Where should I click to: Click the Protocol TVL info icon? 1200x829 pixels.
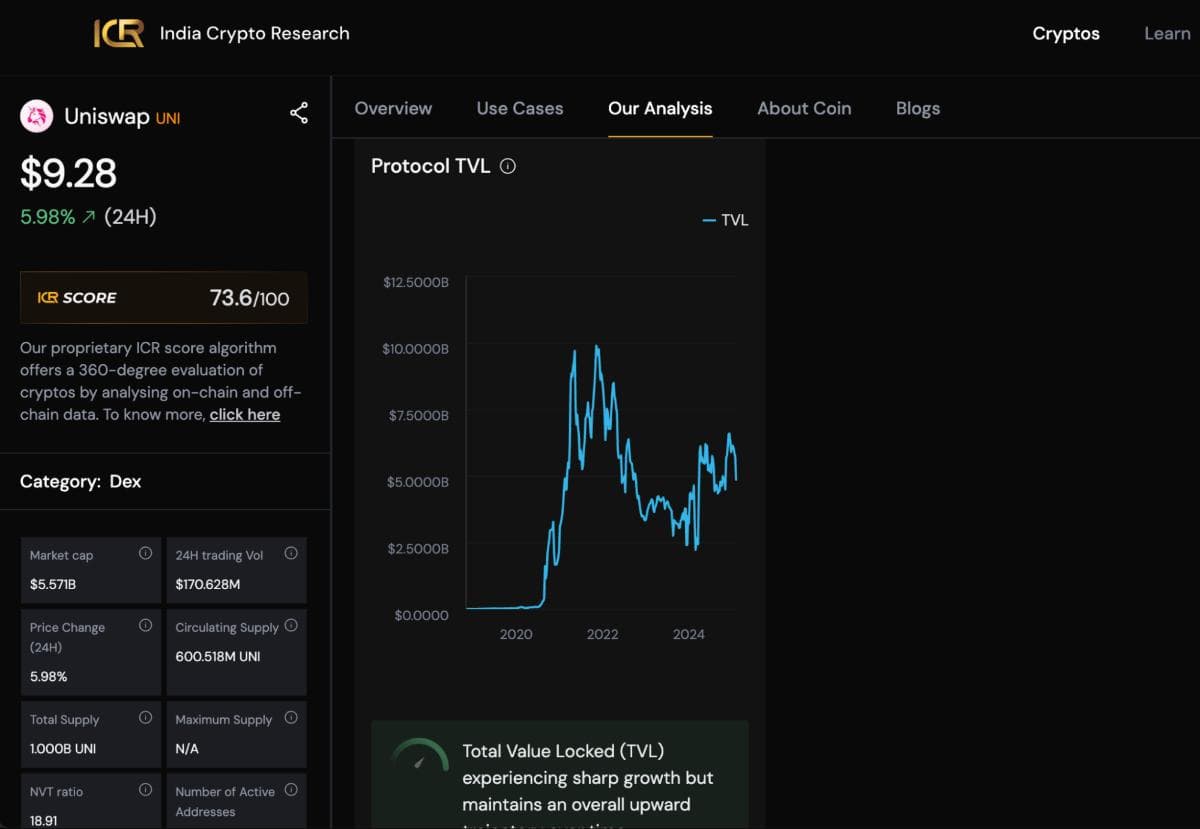click(x=508, y=166)
